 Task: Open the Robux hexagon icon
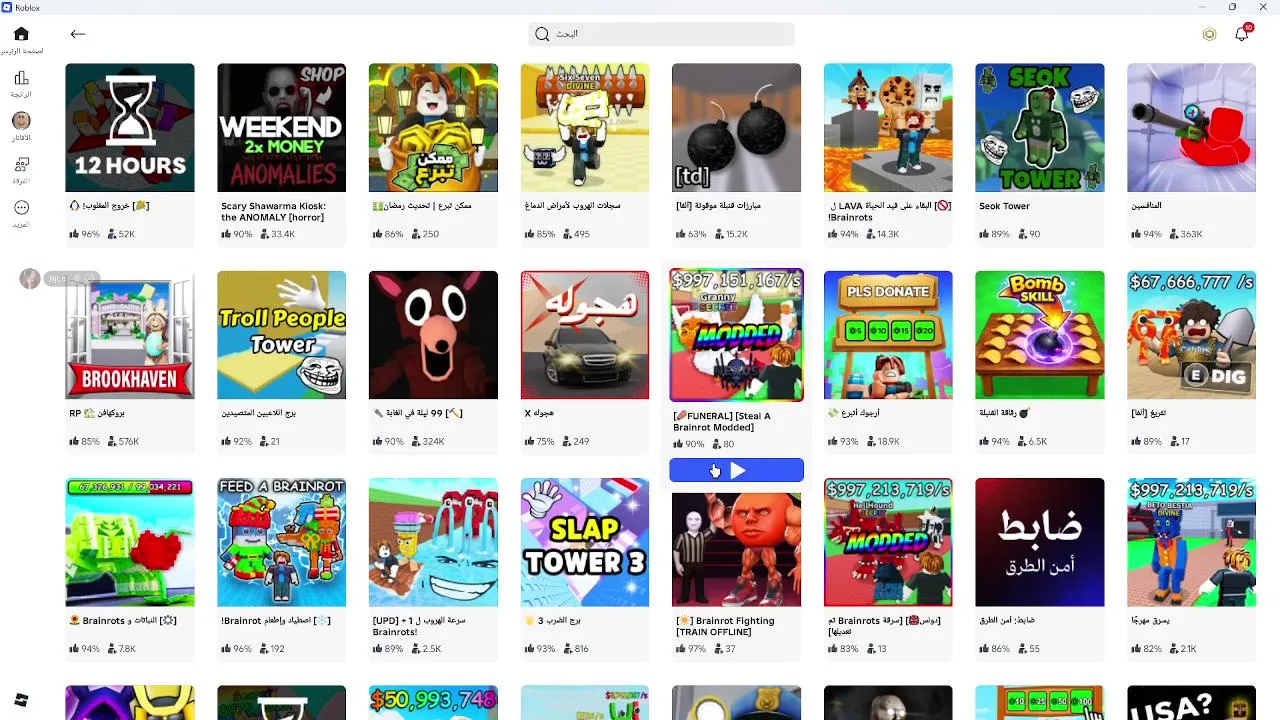(1209, 34)
